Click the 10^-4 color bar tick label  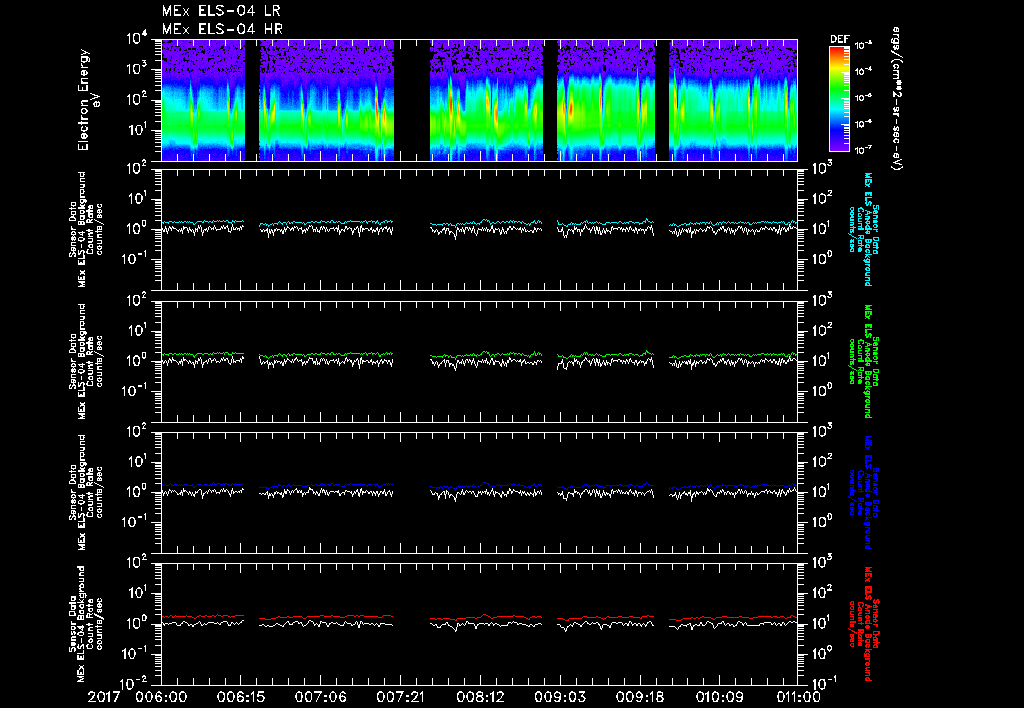[864, 71]
